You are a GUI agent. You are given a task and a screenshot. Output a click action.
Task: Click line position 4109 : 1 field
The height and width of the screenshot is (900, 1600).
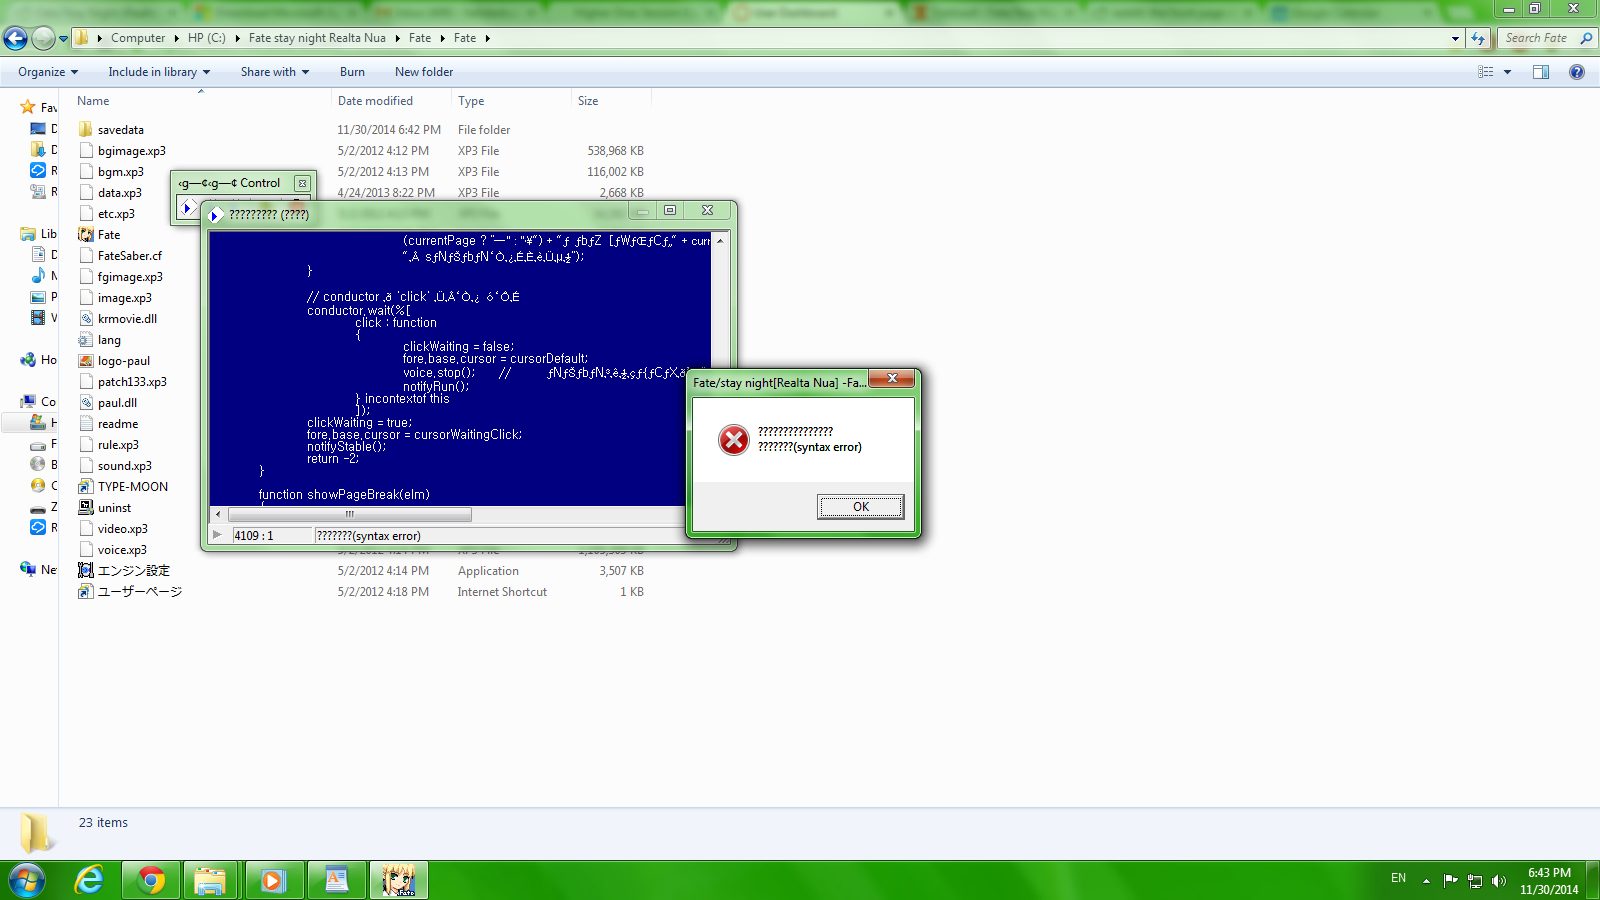(272, 536)
